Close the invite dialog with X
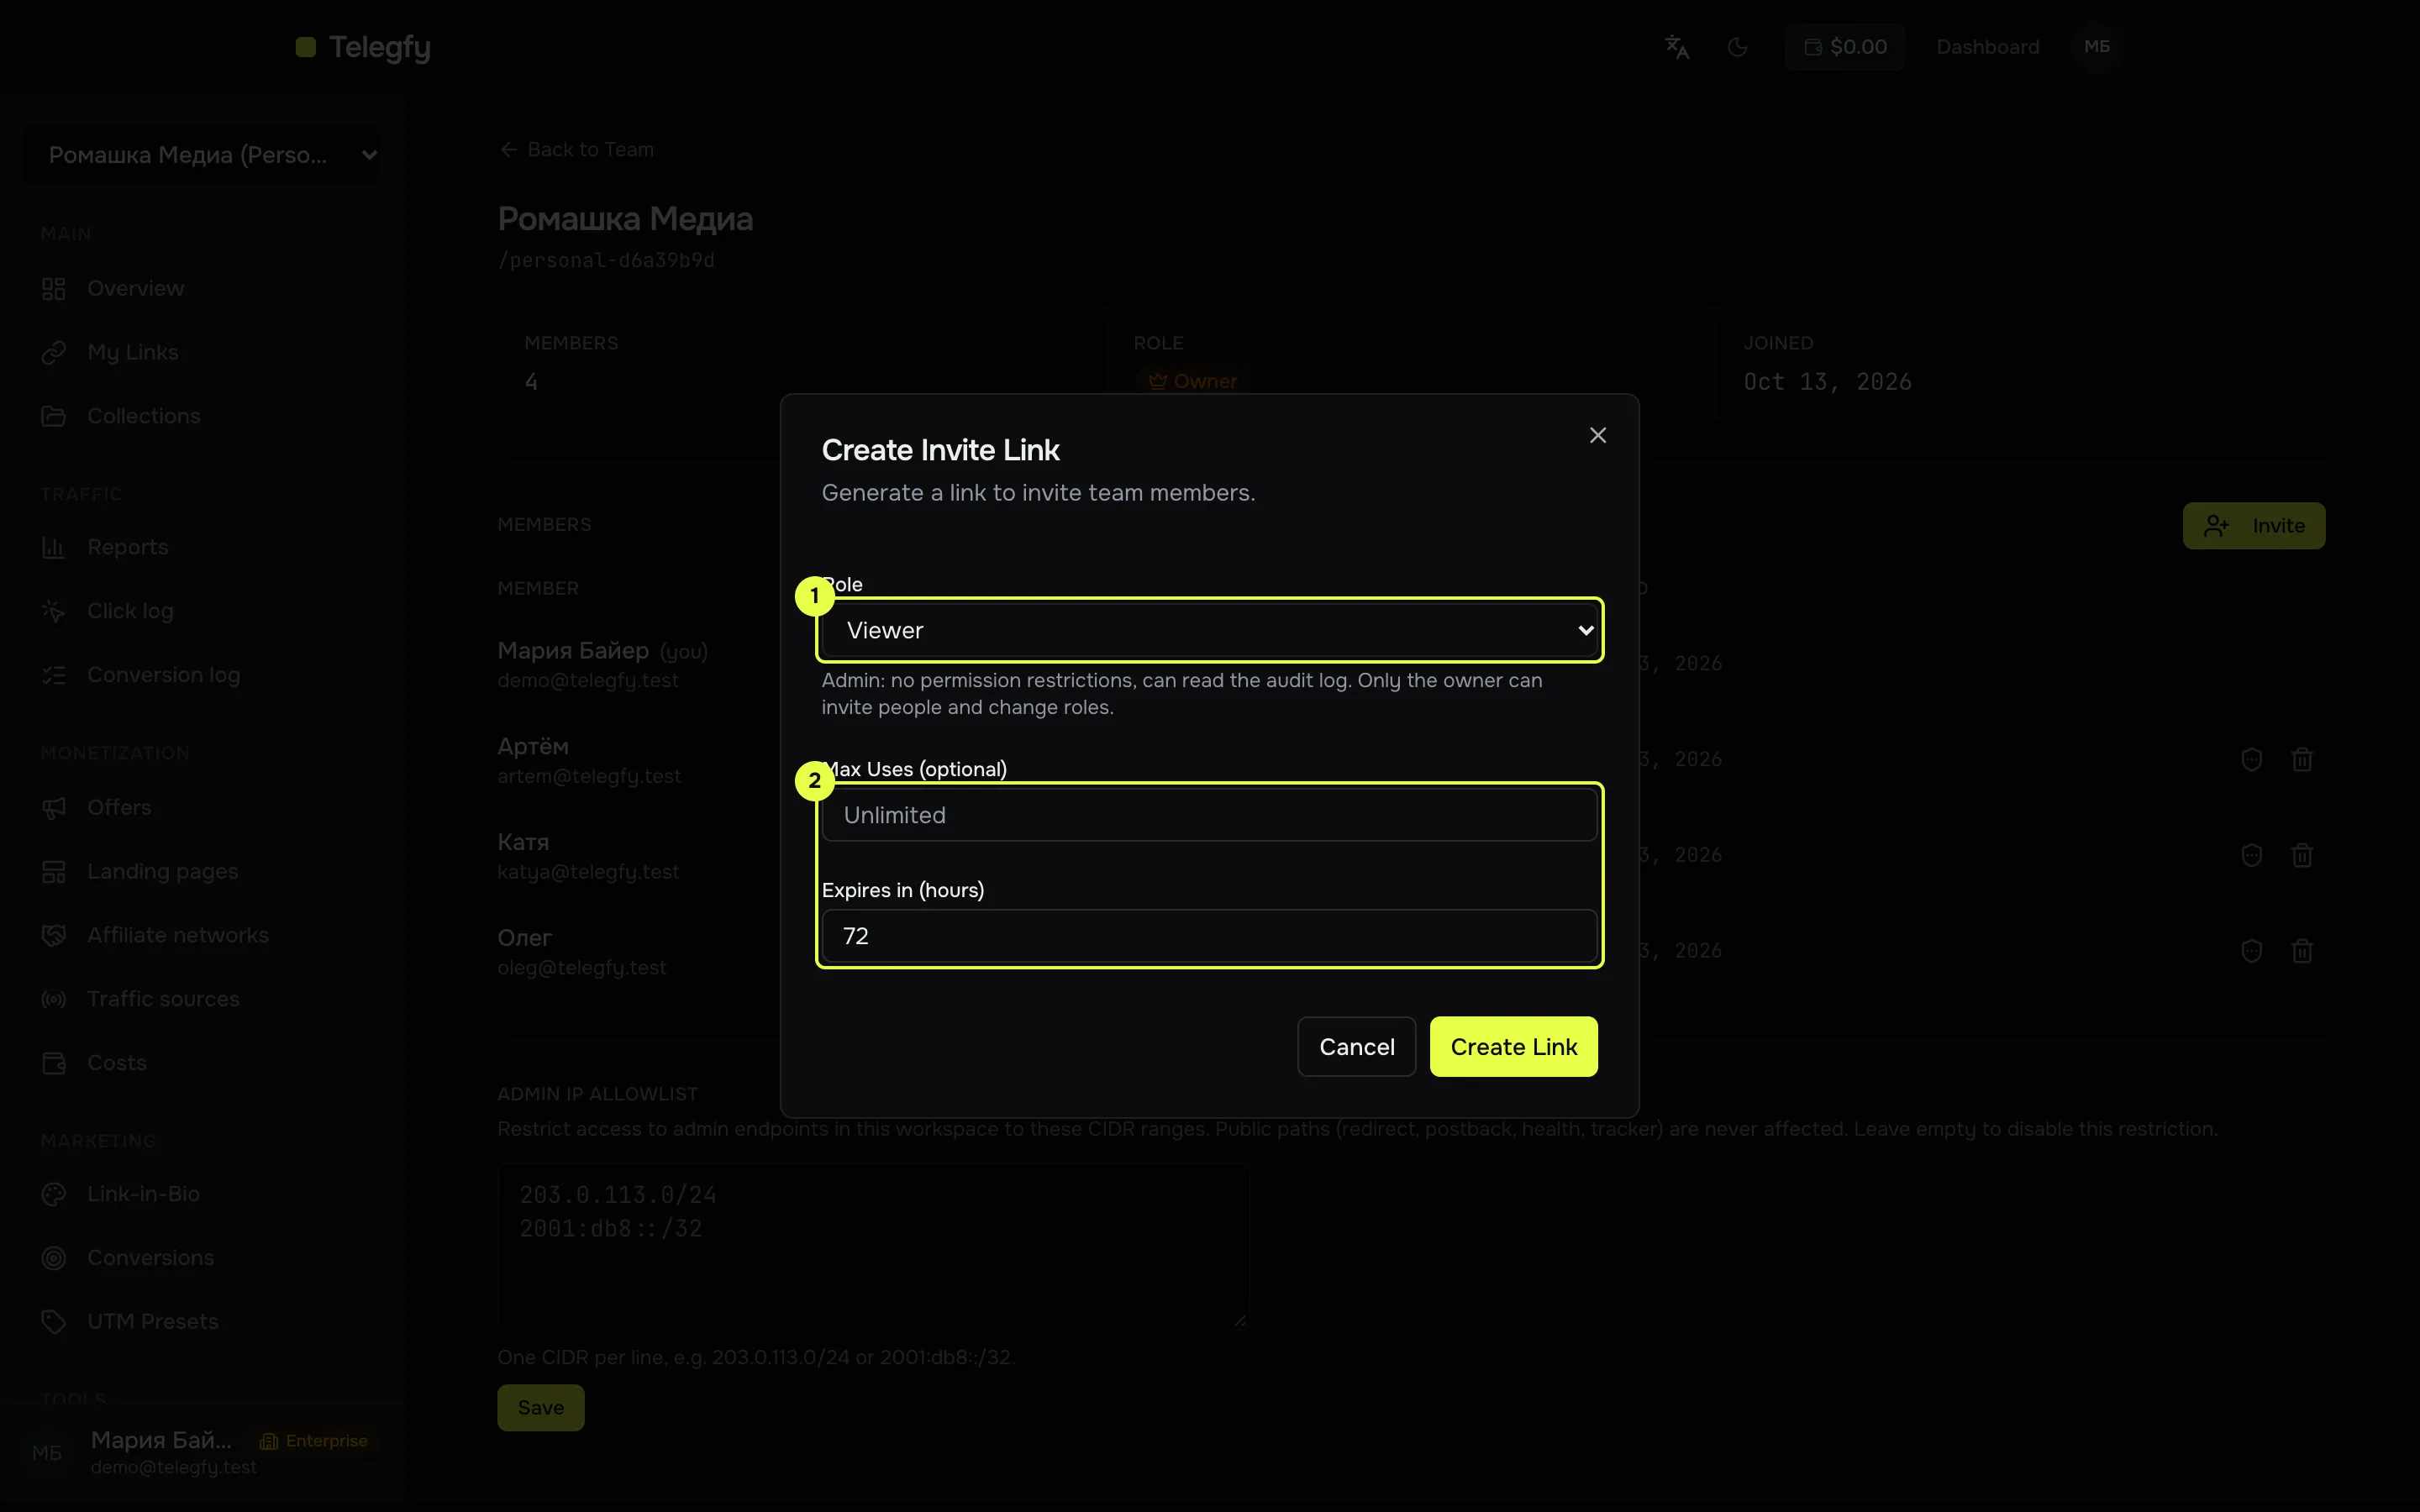Screen dimensions: 2420x1512 point(1597,435)
